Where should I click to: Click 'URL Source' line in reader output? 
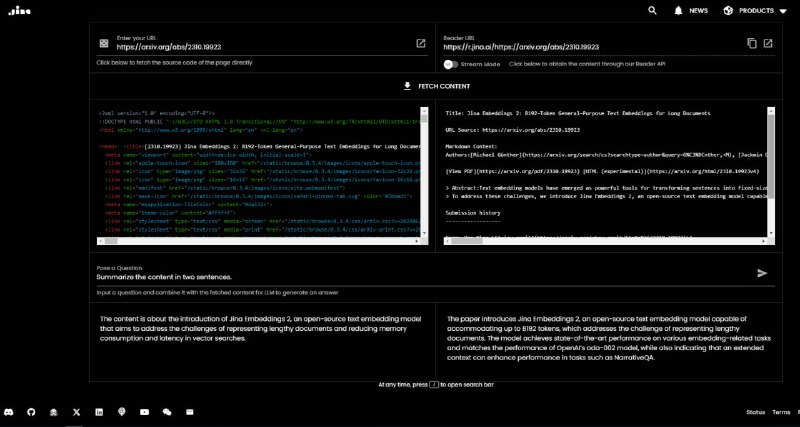click(513, 130)
